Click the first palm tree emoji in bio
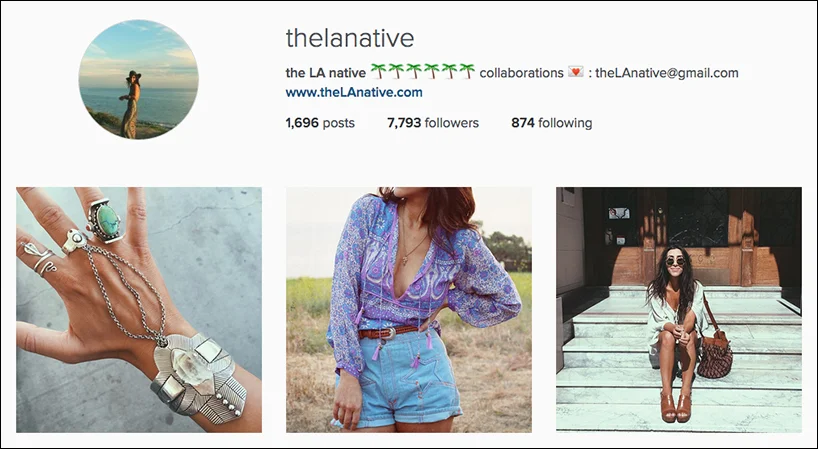 (x=378, y=71)
